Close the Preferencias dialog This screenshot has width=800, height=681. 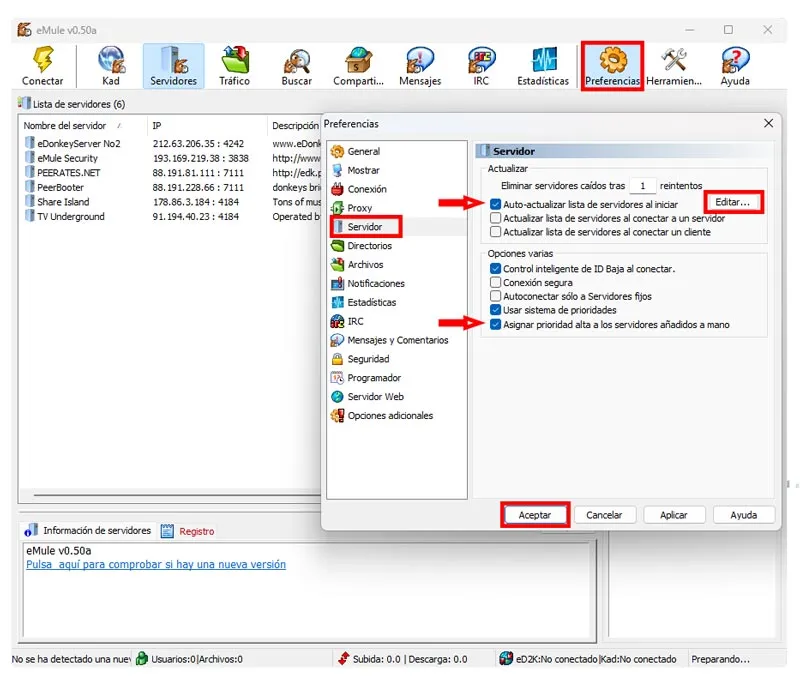click(x=768, y=123)
